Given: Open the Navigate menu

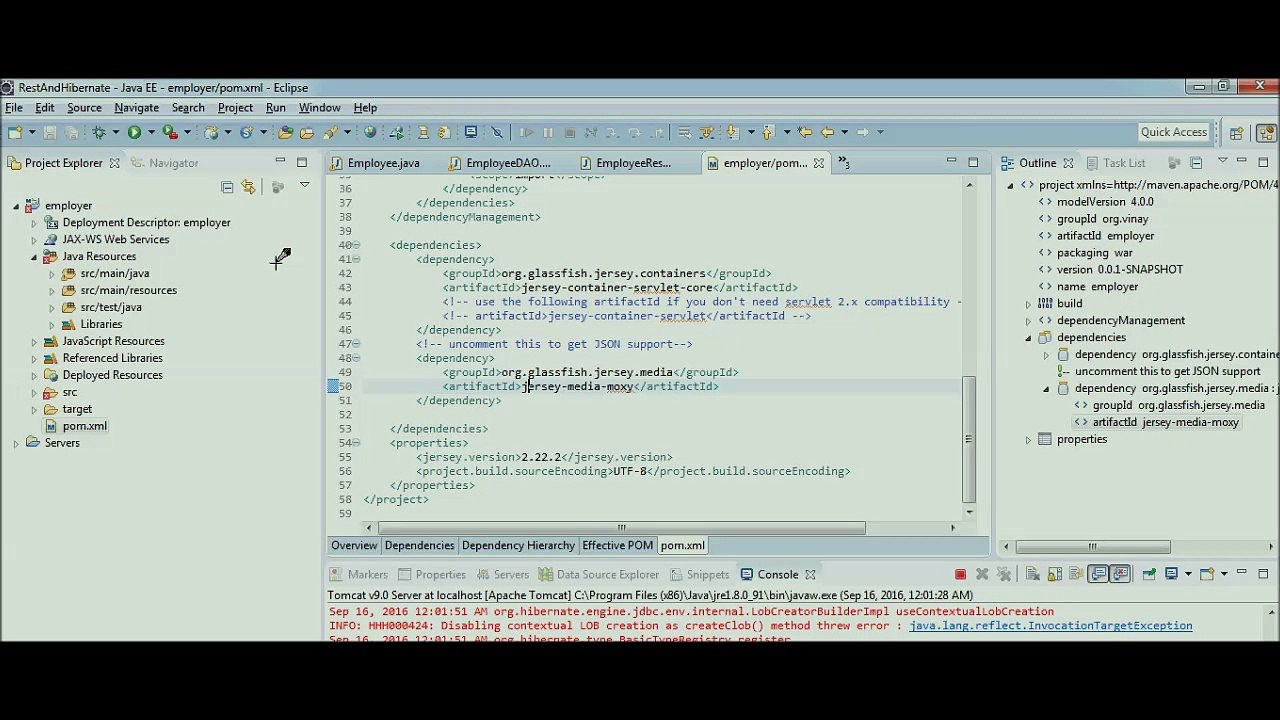Looking at the screenshot, I should pyautogui.click(x=136, y=108).
